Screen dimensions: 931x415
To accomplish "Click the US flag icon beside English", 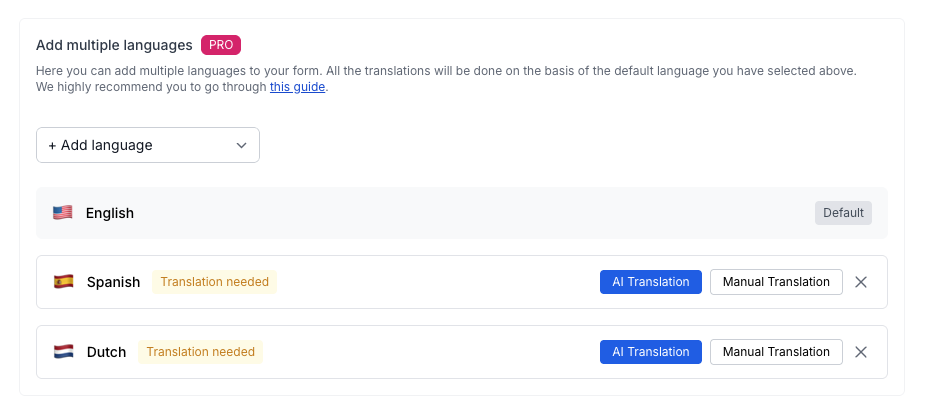I will coord(63,213).
